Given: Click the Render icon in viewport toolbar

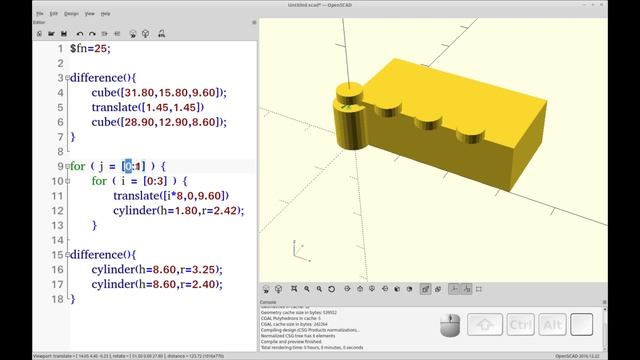Looking at the screenshot, I should pyautogui.click(x=278, y=289).
